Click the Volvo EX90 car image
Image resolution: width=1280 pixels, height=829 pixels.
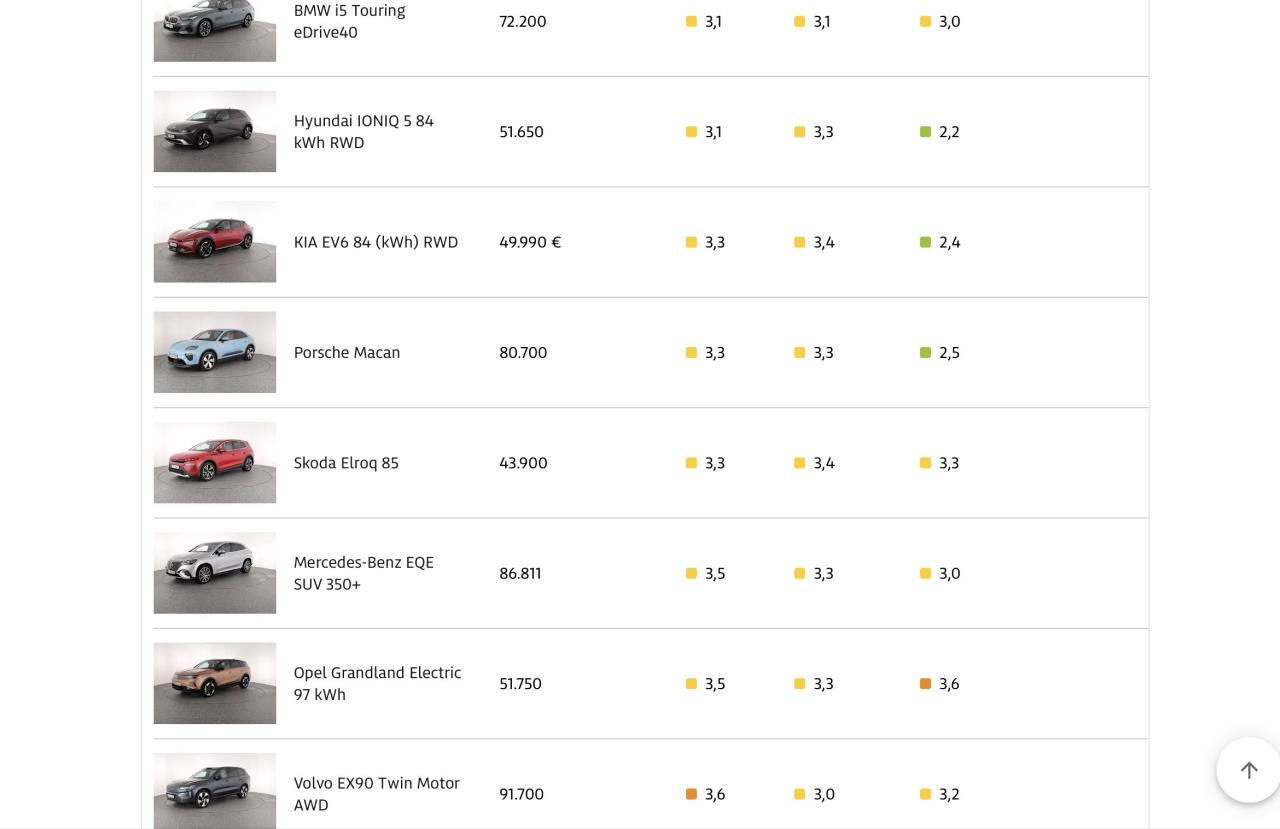pyautogui.click(x=215, y=791)
